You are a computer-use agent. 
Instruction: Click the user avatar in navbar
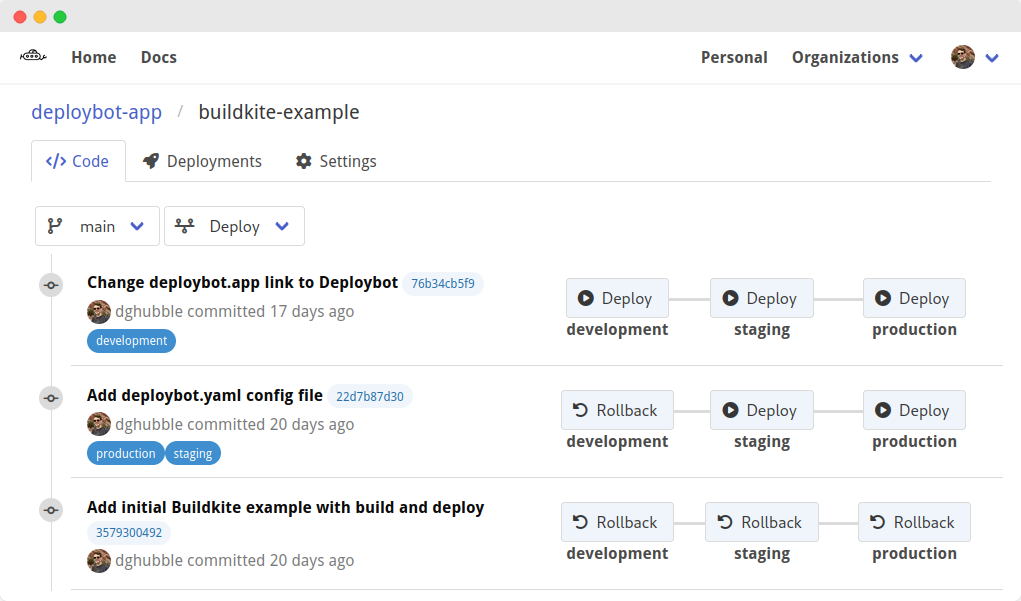(x=963, y=57)
